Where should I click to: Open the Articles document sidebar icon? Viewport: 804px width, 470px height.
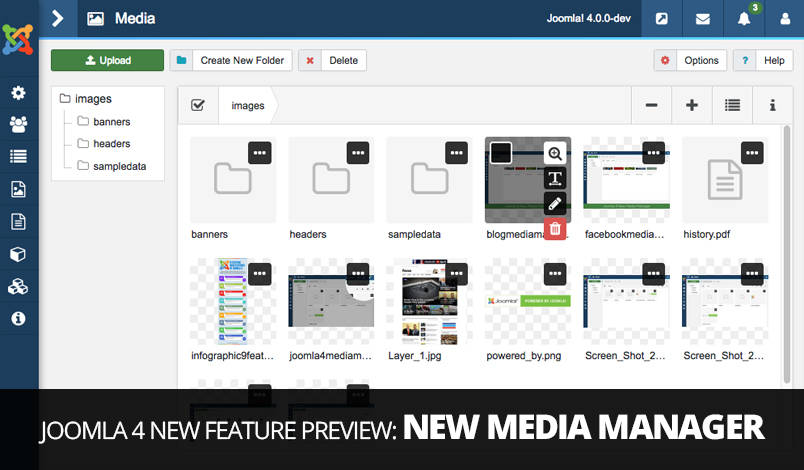18,221
